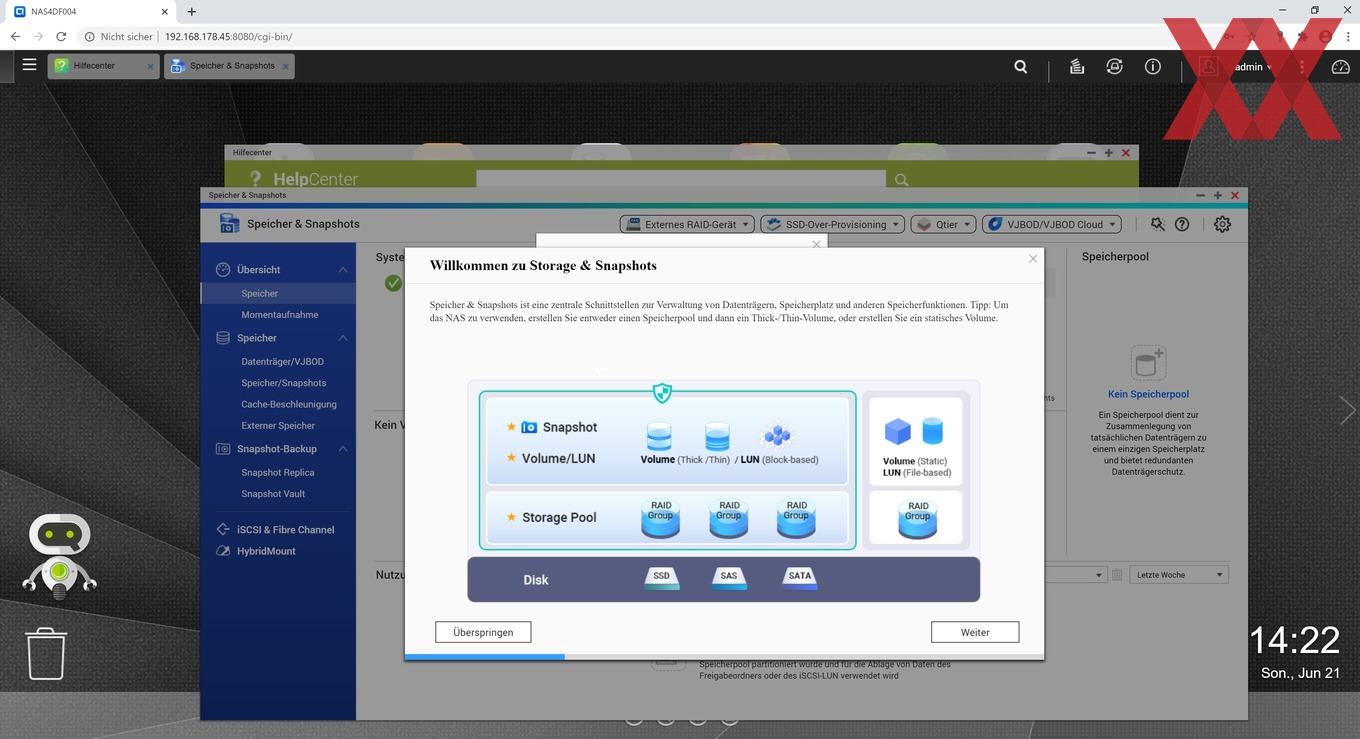1360x739 pixels.
Task: Click the Überspringen button
Action: (x=483, y=632)
